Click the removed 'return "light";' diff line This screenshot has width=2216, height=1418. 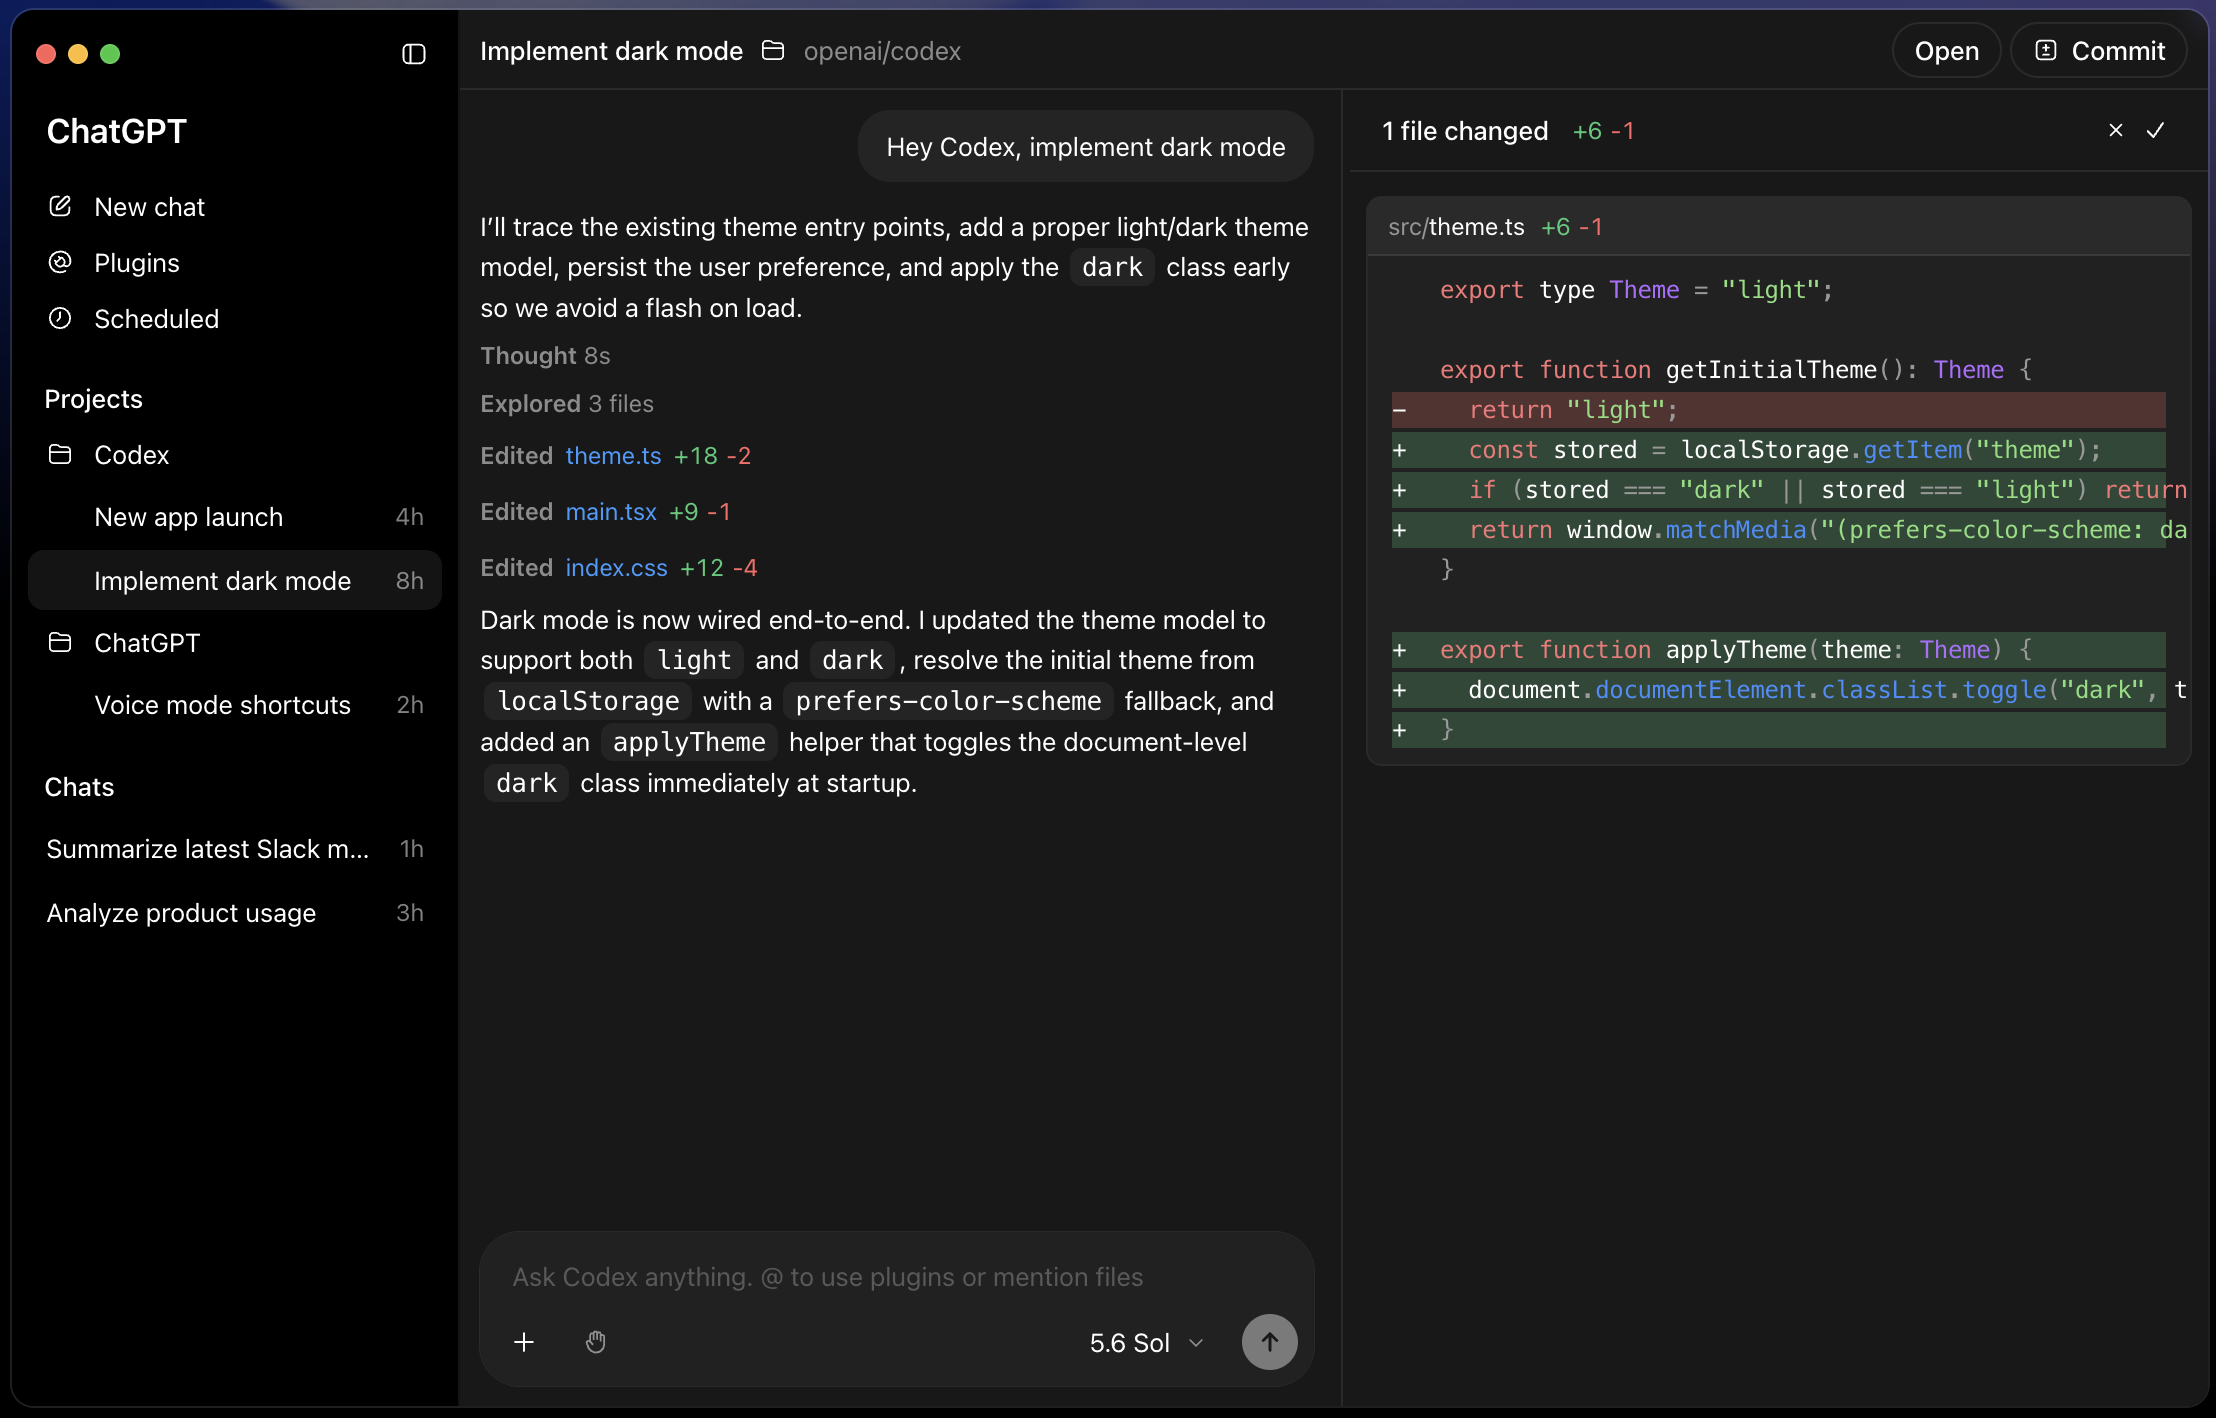click(x=1778, y=410)
